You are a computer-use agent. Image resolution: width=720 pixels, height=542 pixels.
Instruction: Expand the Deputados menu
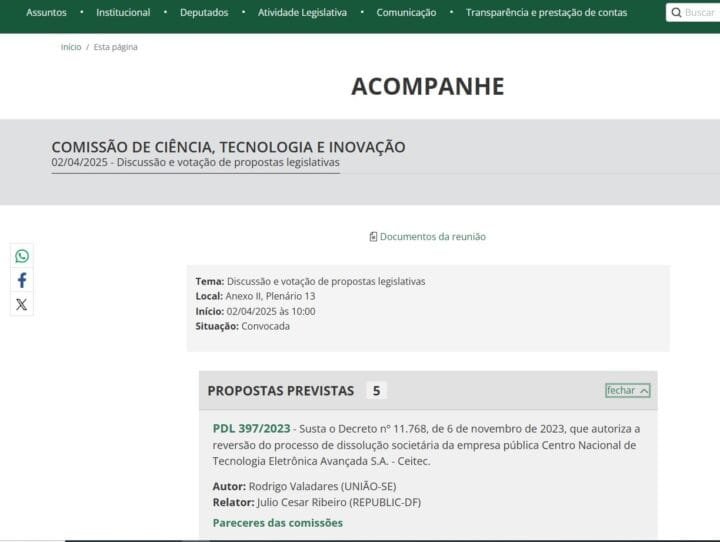204,13
